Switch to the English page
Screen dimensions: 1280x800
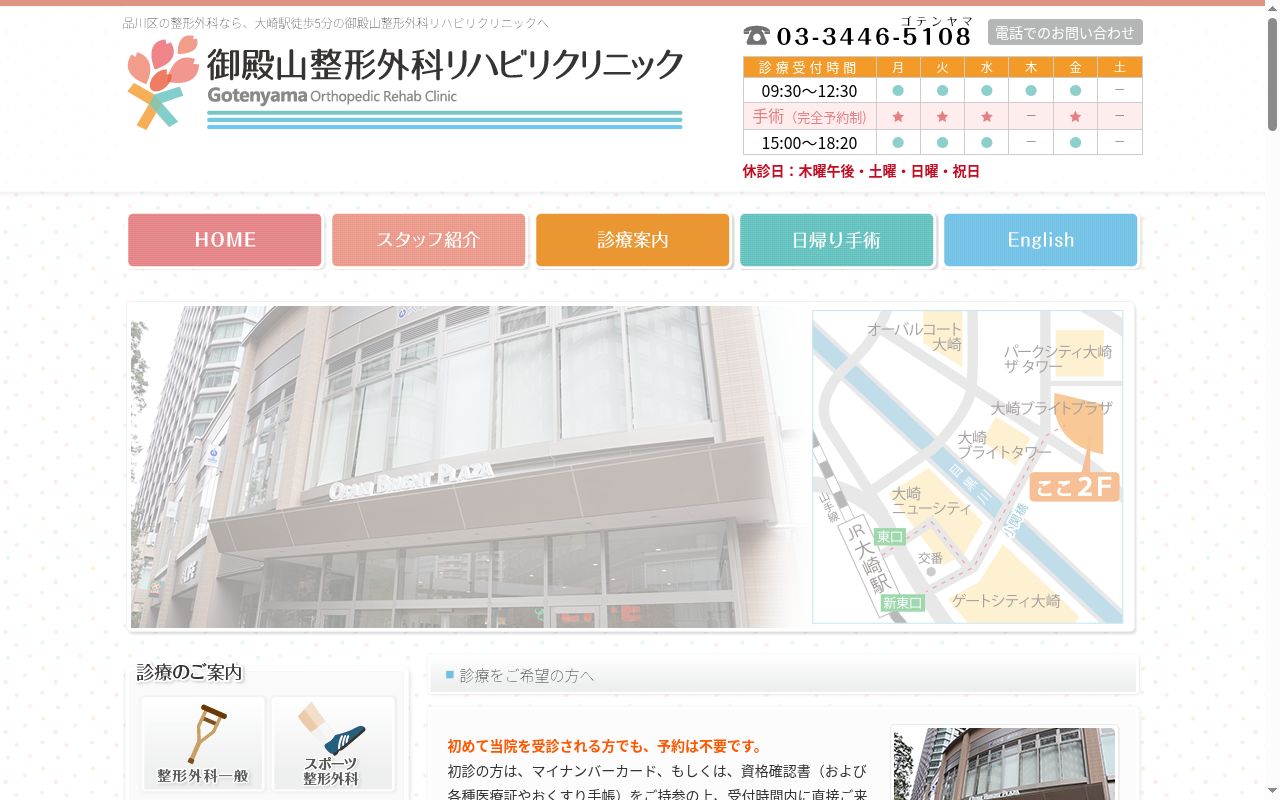pyautogui.click(x=1041, y=240)
